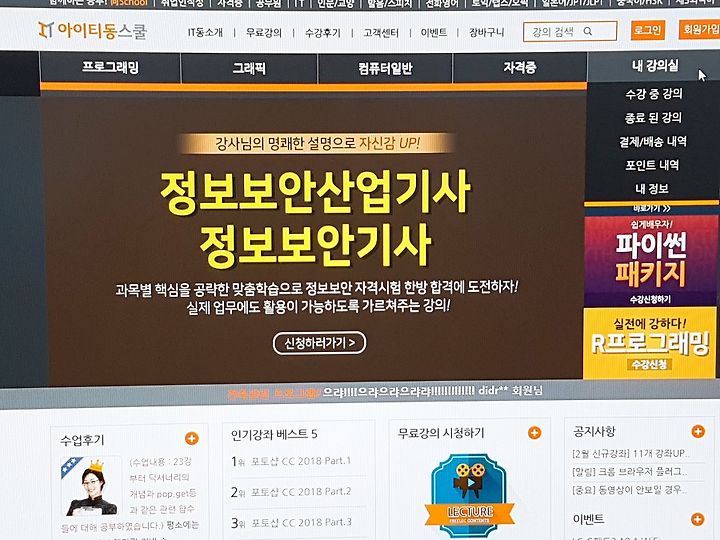
Task: Click the 이벤트 section heading
Action: (x=588, y=519)
